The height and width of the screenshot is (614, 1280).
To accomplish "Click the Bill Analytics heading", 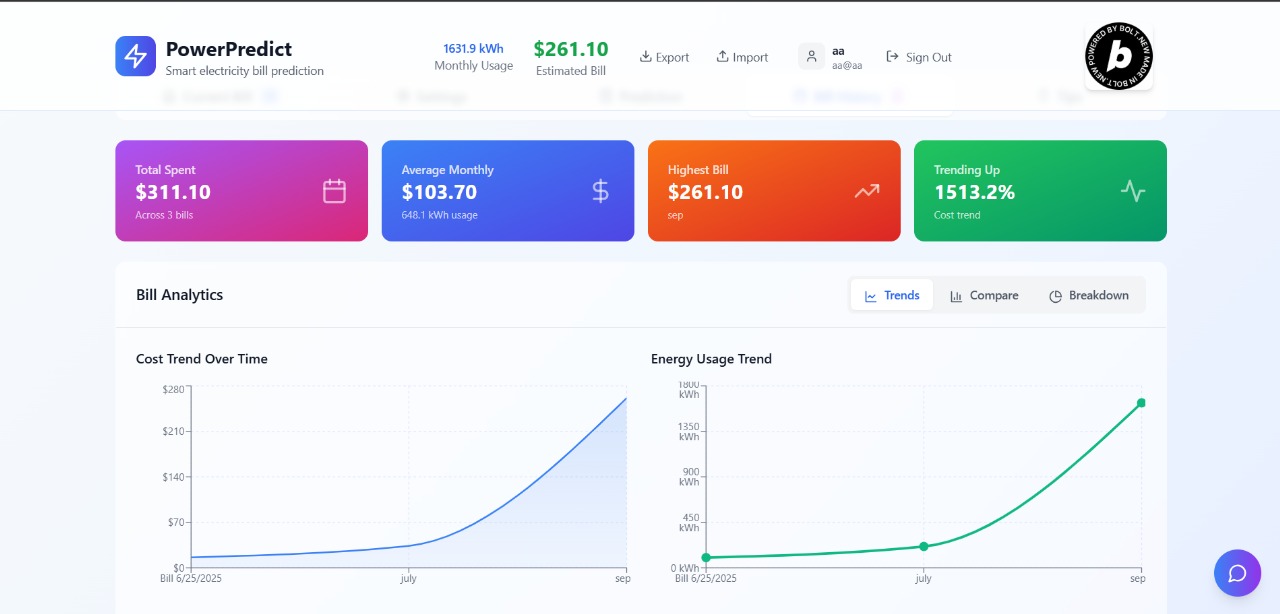I will pyautogui.click(x=180, y=295).
